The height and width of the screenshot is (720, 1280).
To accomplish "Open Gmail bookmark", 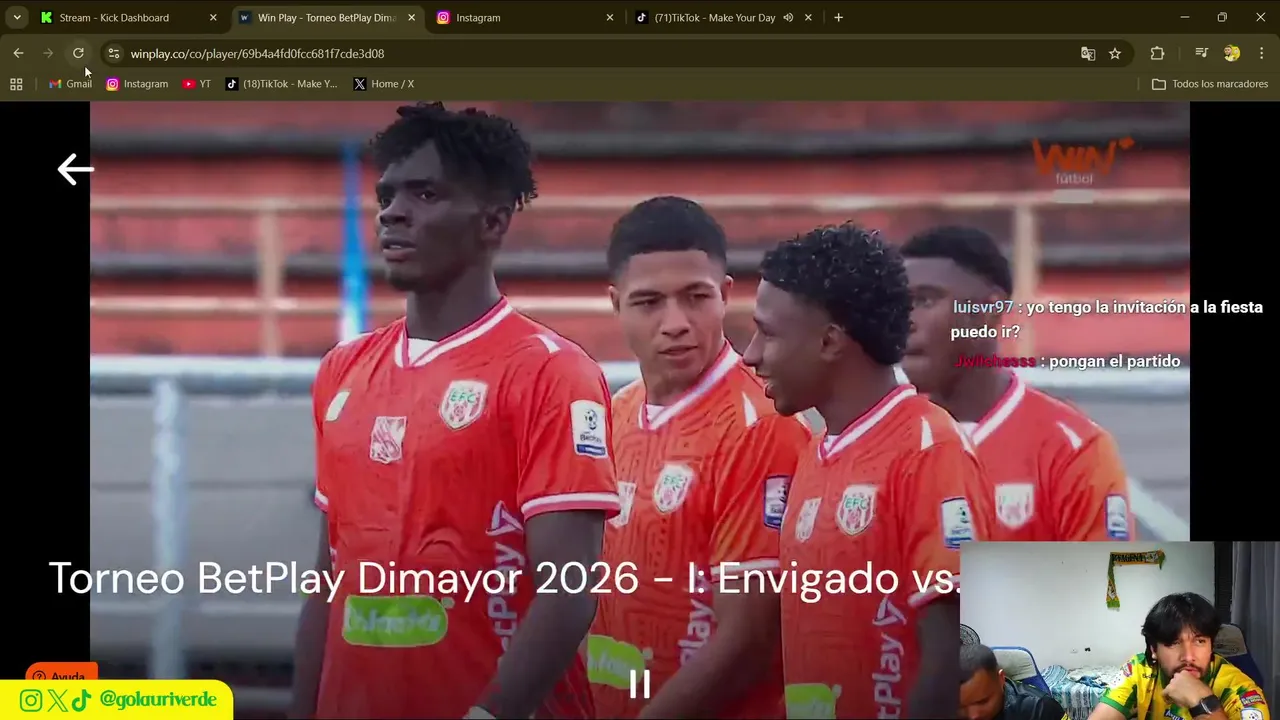I will (70, 84).
